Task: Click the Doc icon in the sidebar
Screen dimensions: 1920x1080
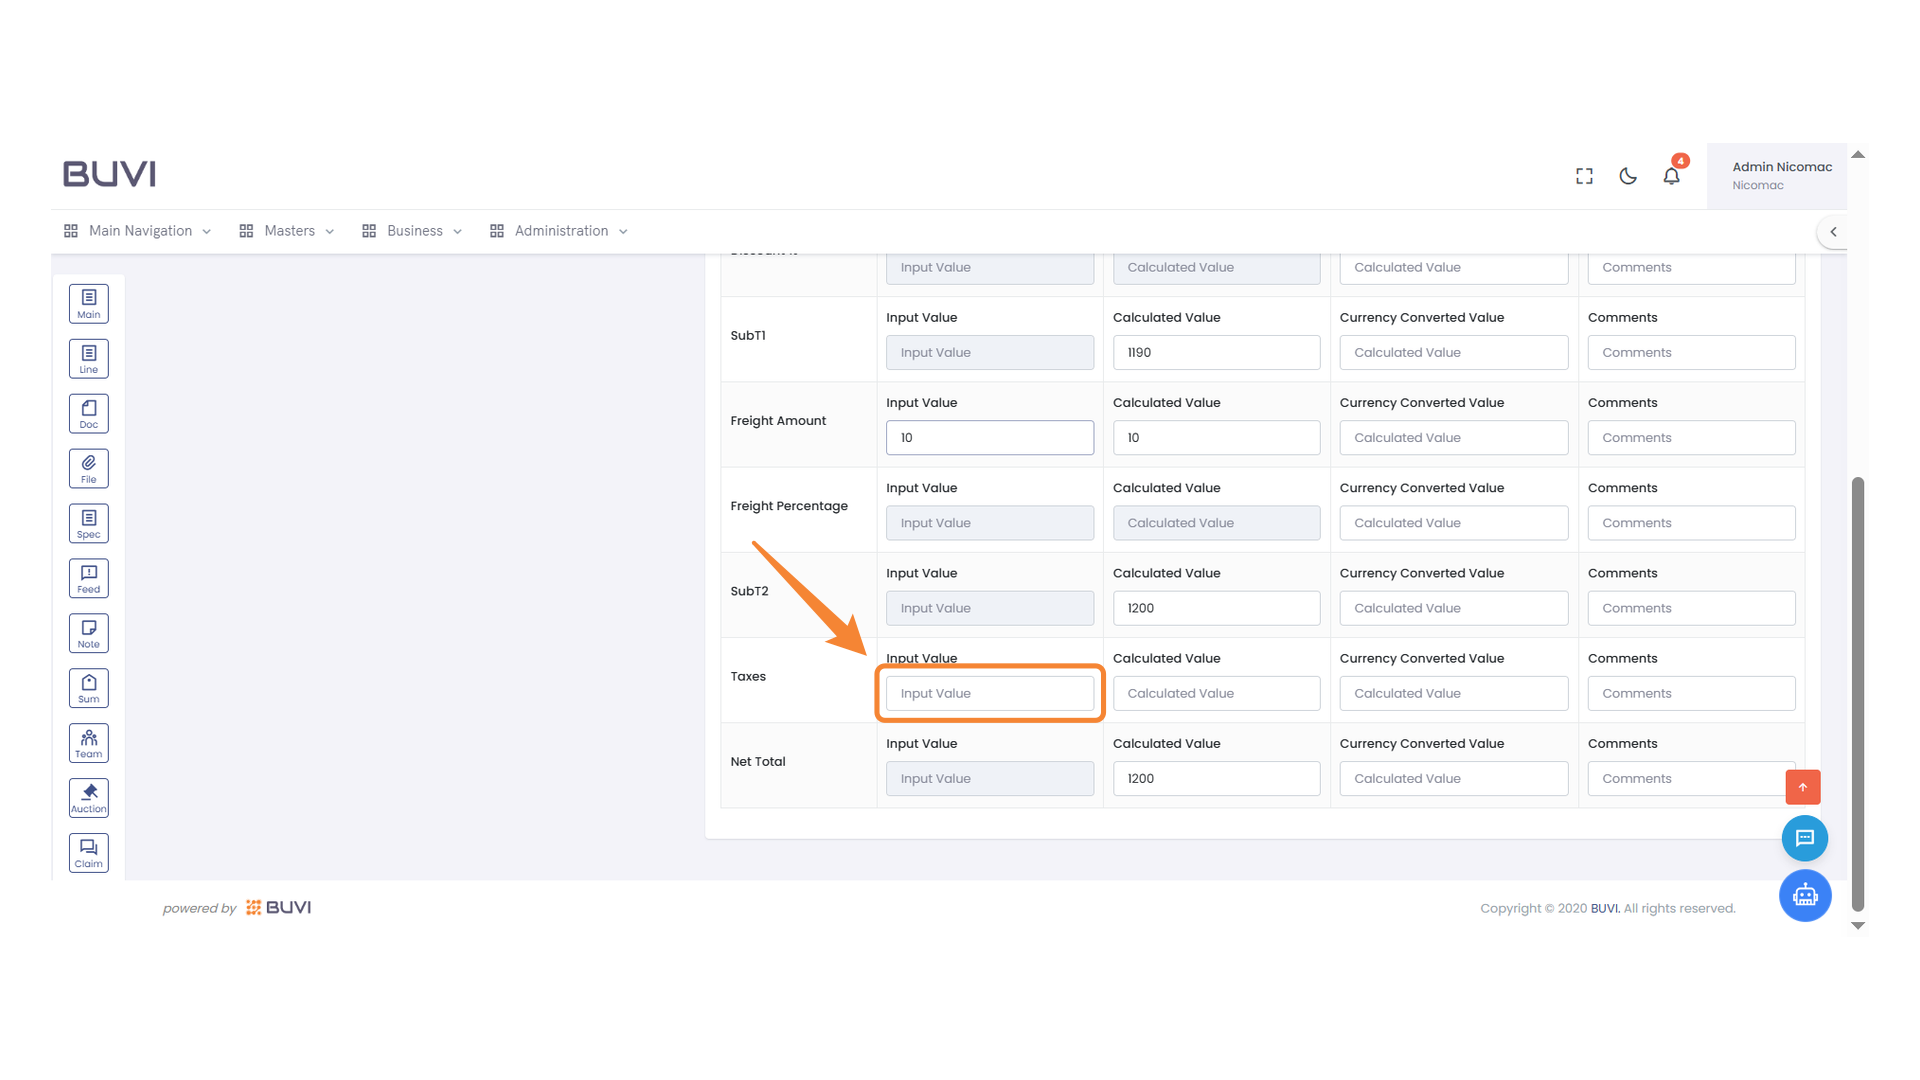Action: pos(88,413)
